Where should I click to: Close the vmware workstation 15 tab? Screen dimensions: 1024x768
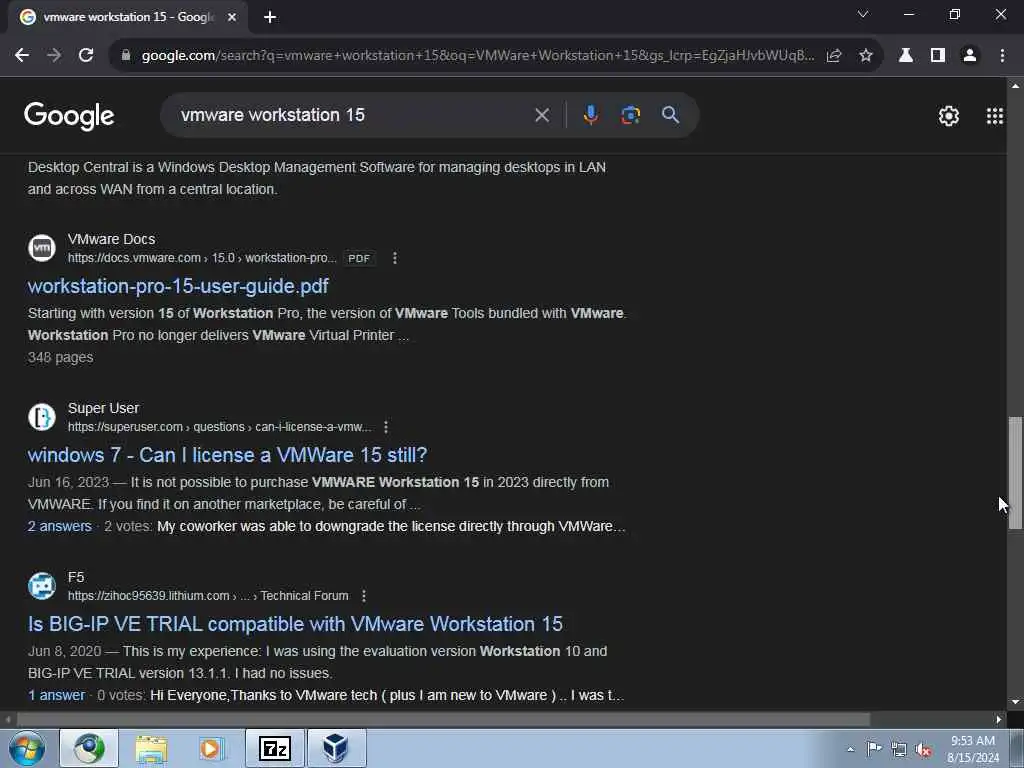232,17
